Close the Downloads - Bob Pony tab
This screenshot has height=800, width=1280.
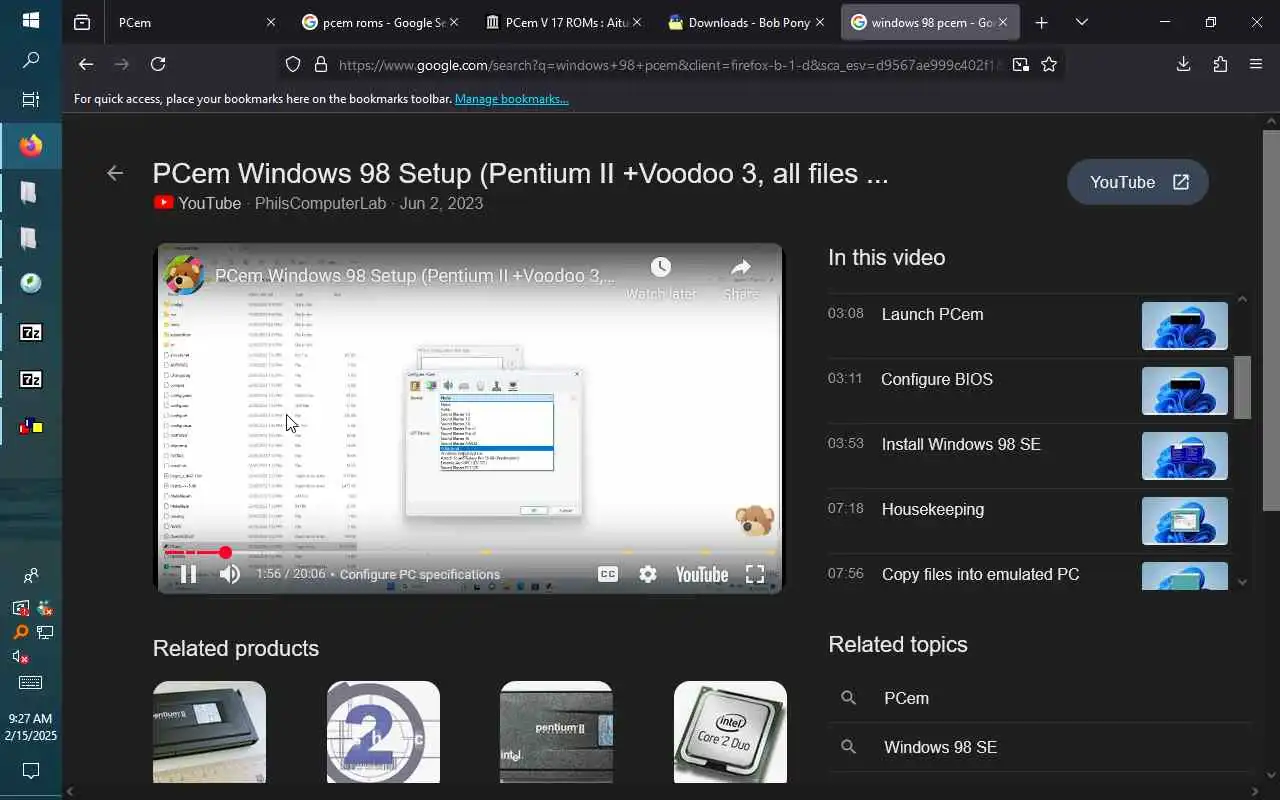[x=820, y=22]
